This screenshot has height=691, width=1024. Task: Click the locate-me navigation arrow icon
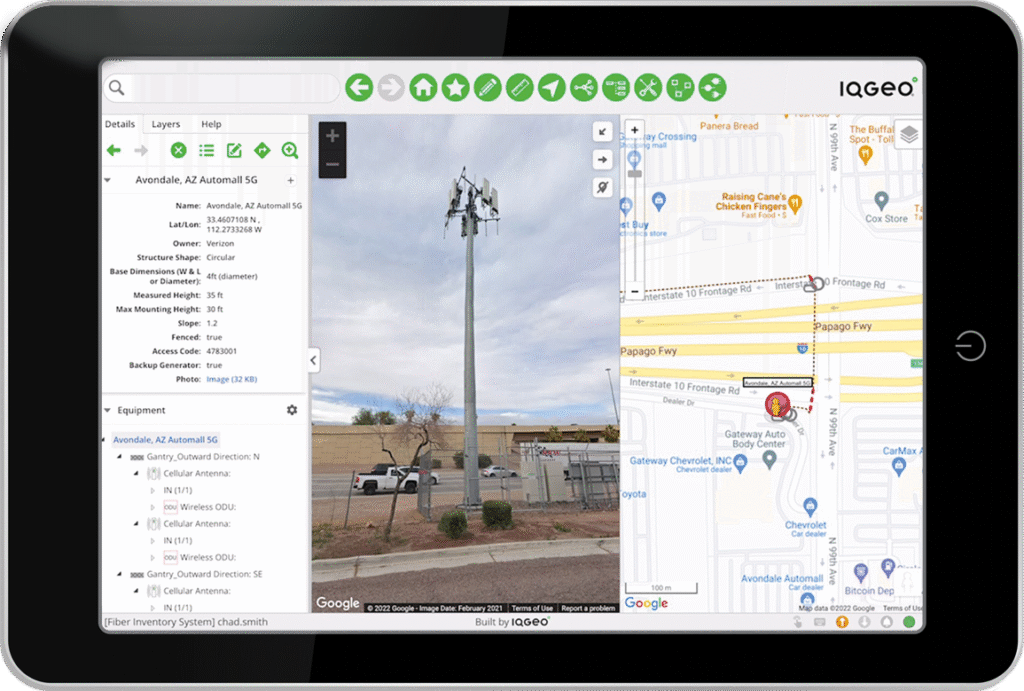551,88
